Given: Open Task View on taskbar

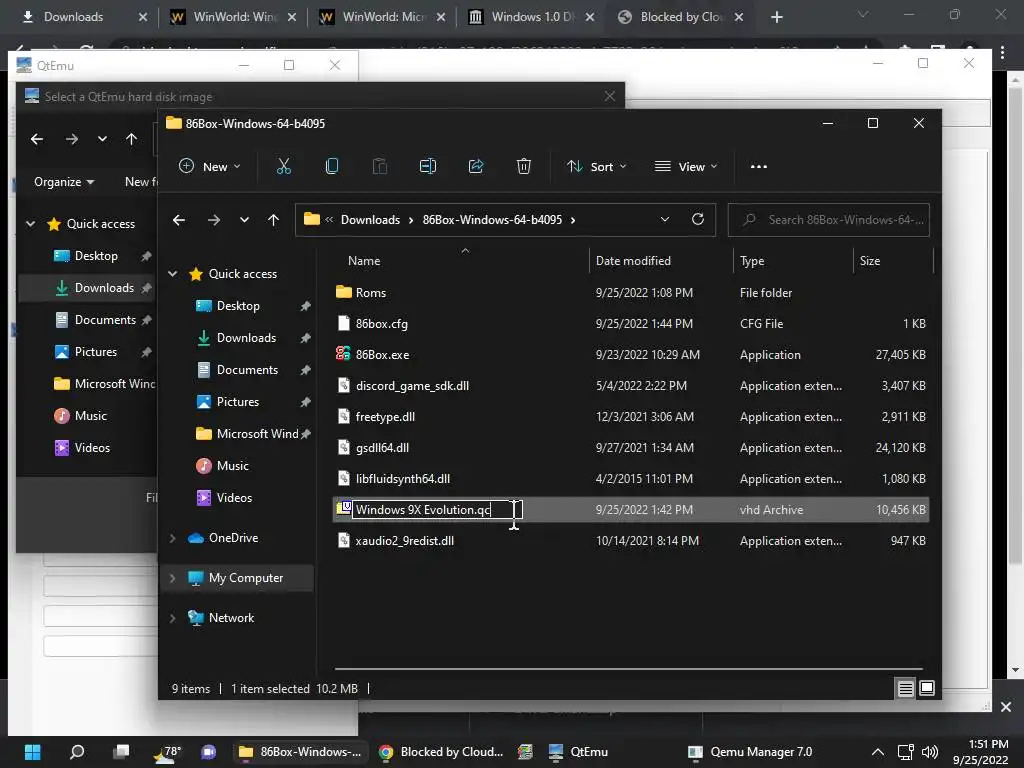Looking at the screenshot, I should pyautogui.click(x=121, y=752).
